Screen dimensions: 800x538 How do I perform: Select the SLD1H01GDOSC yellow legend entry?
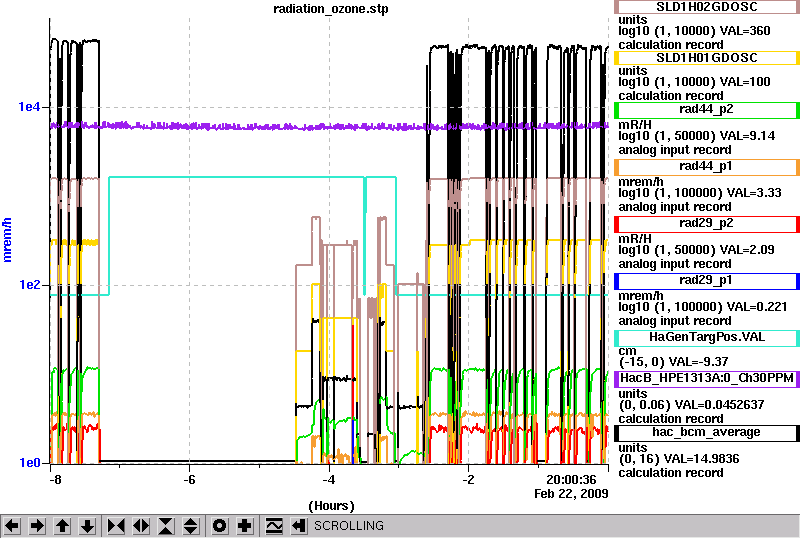click(x=707, y=58)
